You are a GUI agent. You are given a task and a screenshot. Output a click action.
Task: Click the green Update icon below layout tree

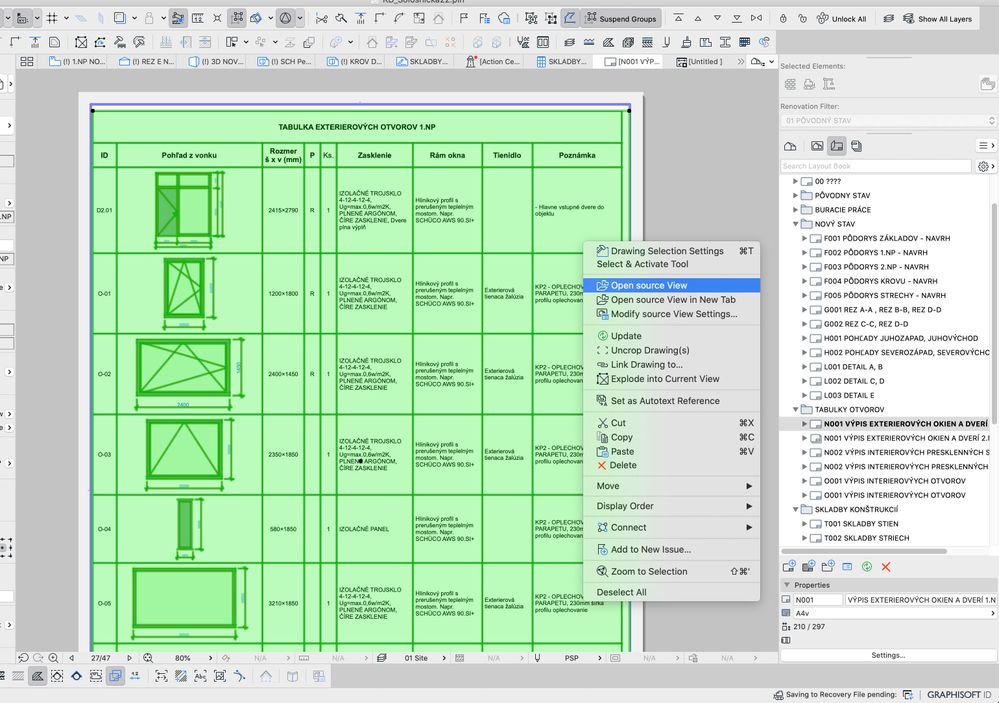coord(867,567)
